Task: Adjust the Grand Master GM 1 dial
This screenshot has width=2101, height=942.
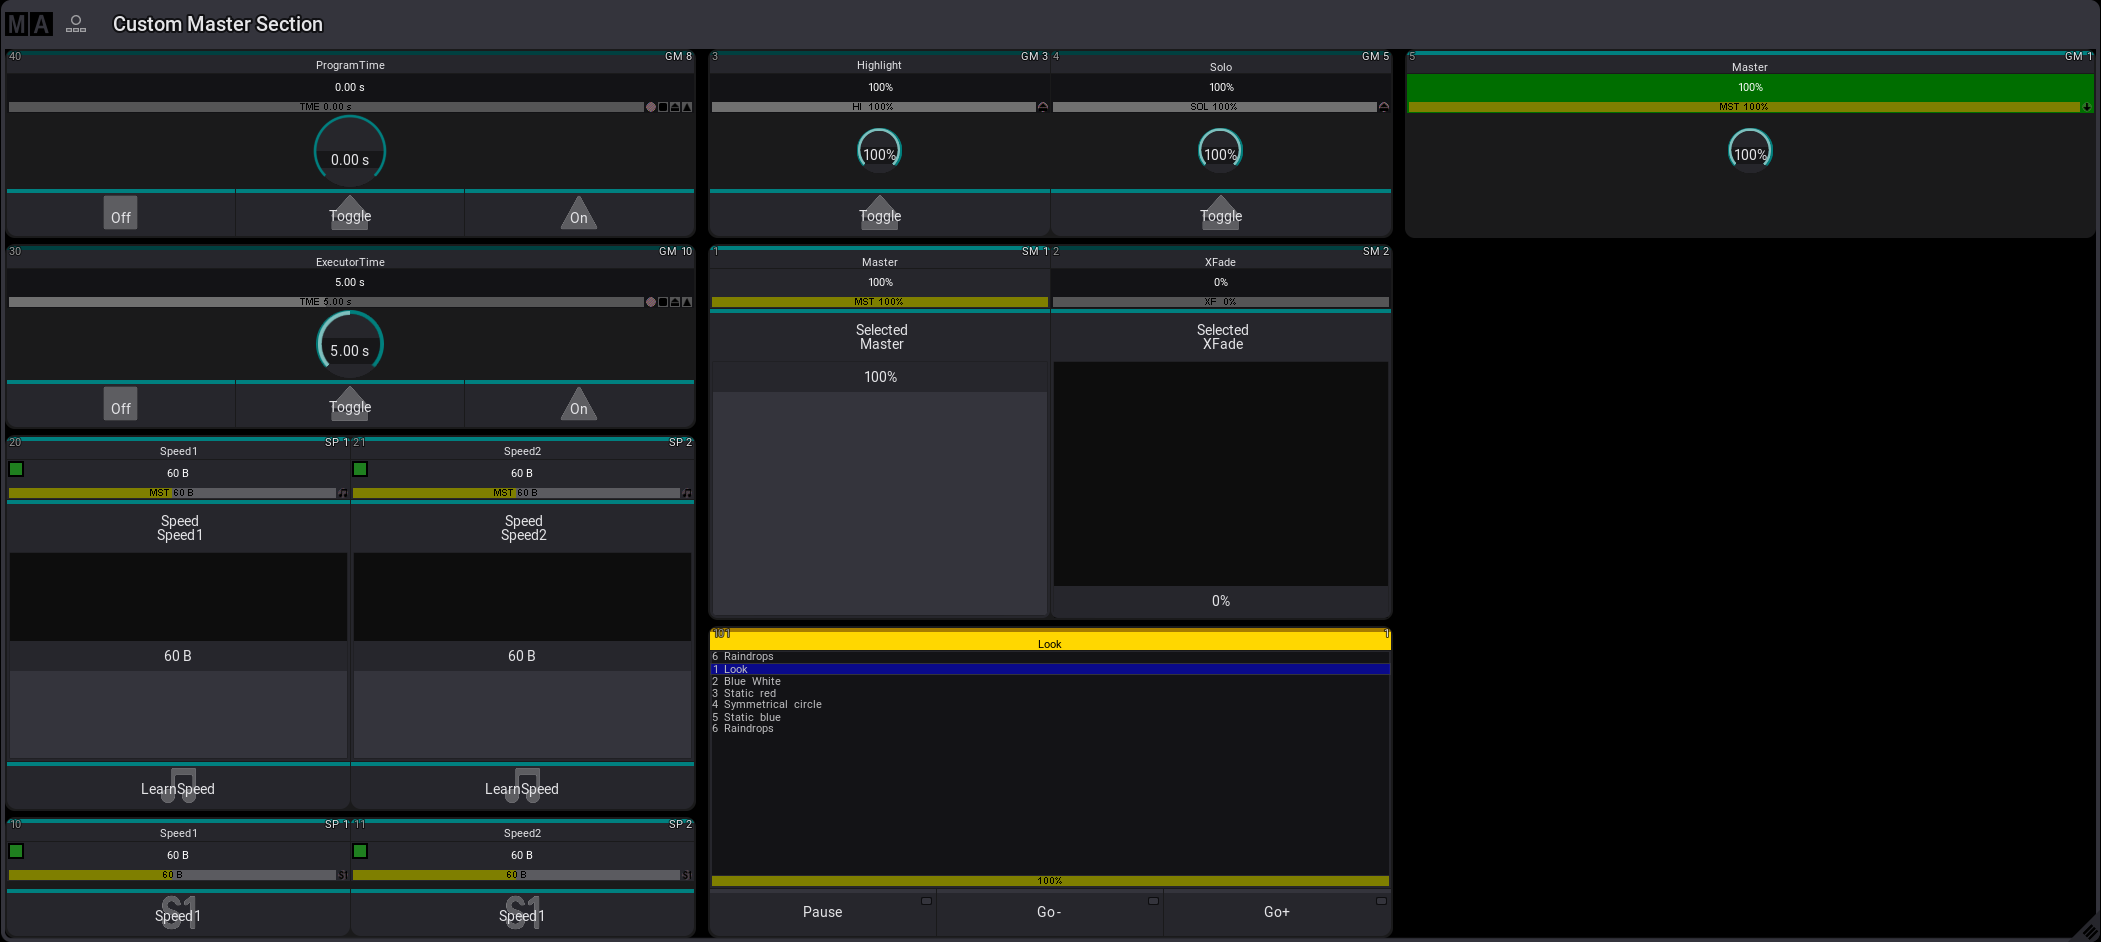Action: click(x=1750, y=151)
